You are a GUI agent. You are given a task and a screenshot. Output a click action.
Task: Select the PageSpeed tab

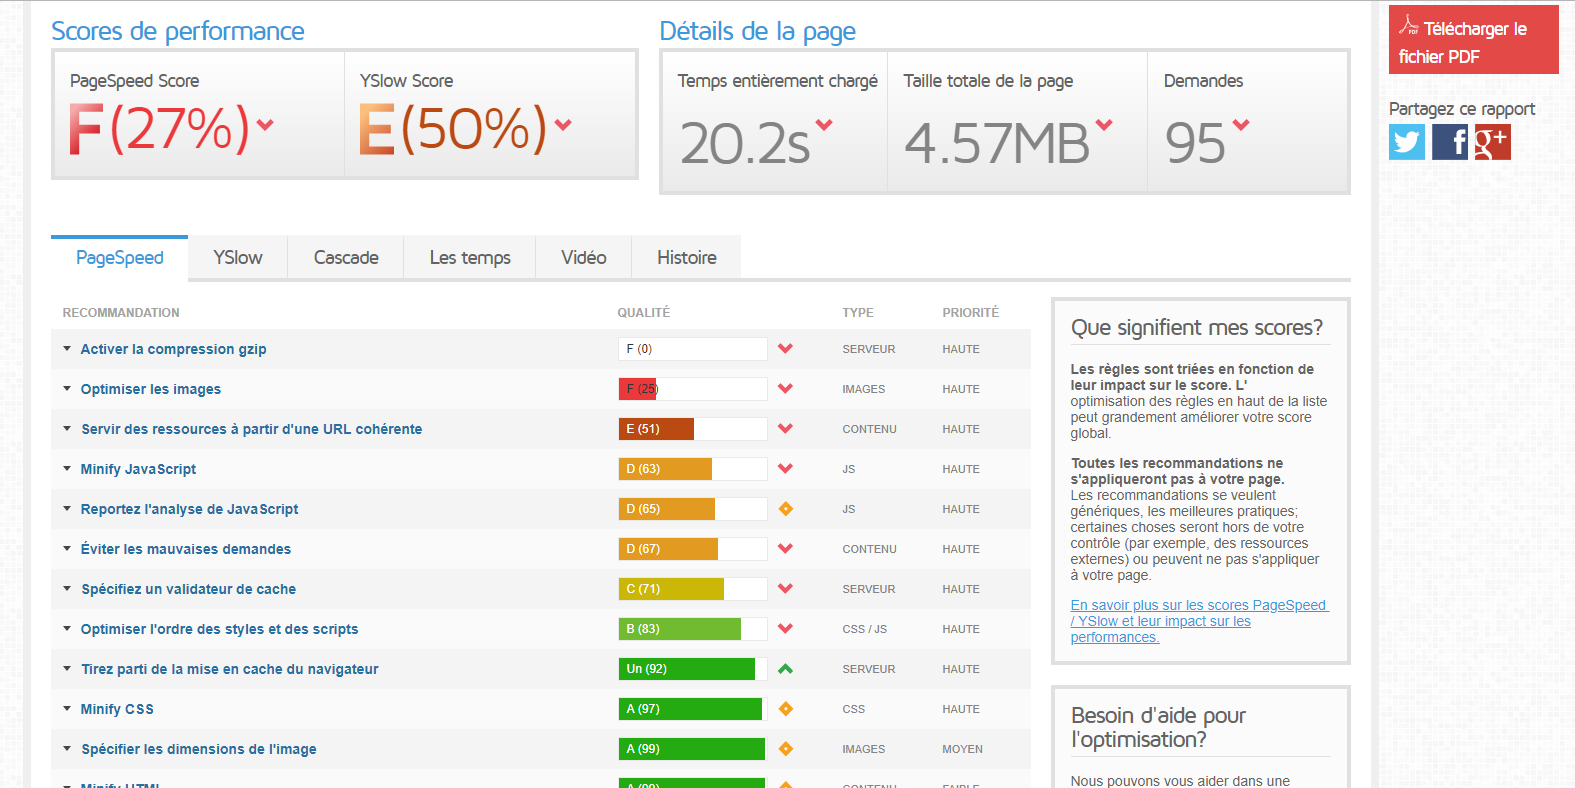pos(120,258)
